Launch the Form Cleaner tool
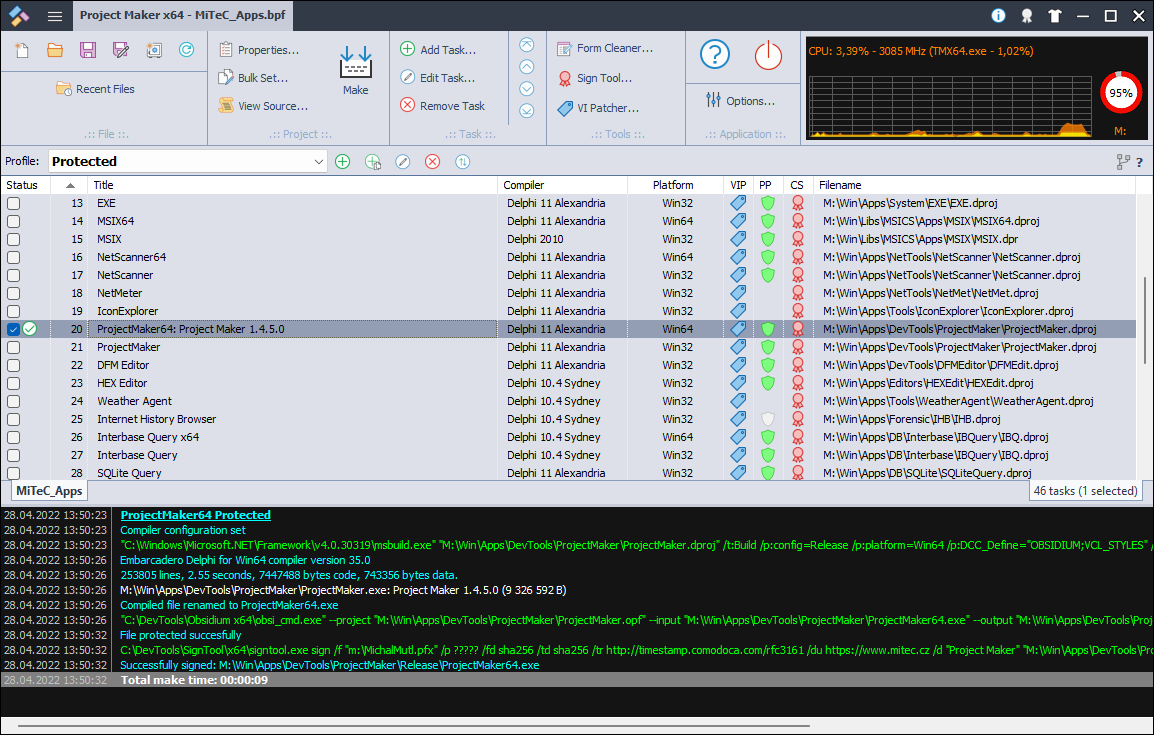The height and width of the screenshot is (735, 1154). point(604,49)
